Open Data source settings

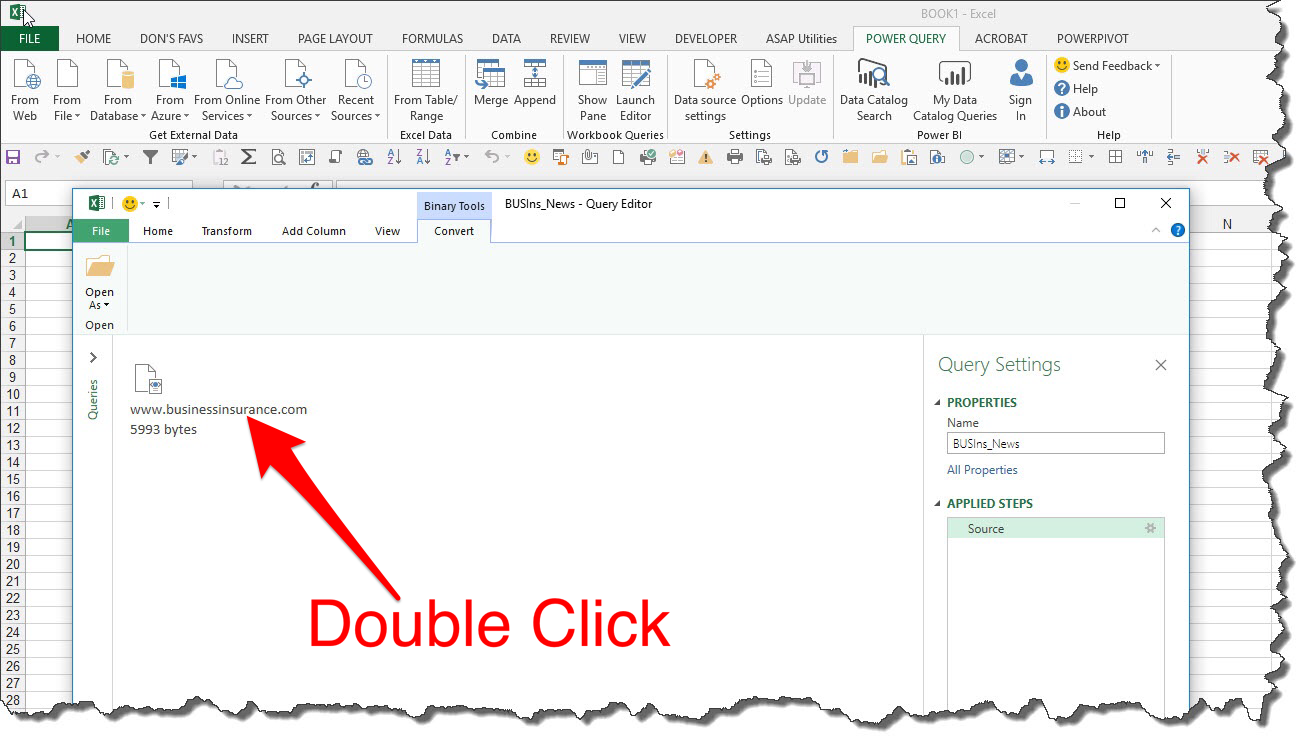tap(704, 88)
